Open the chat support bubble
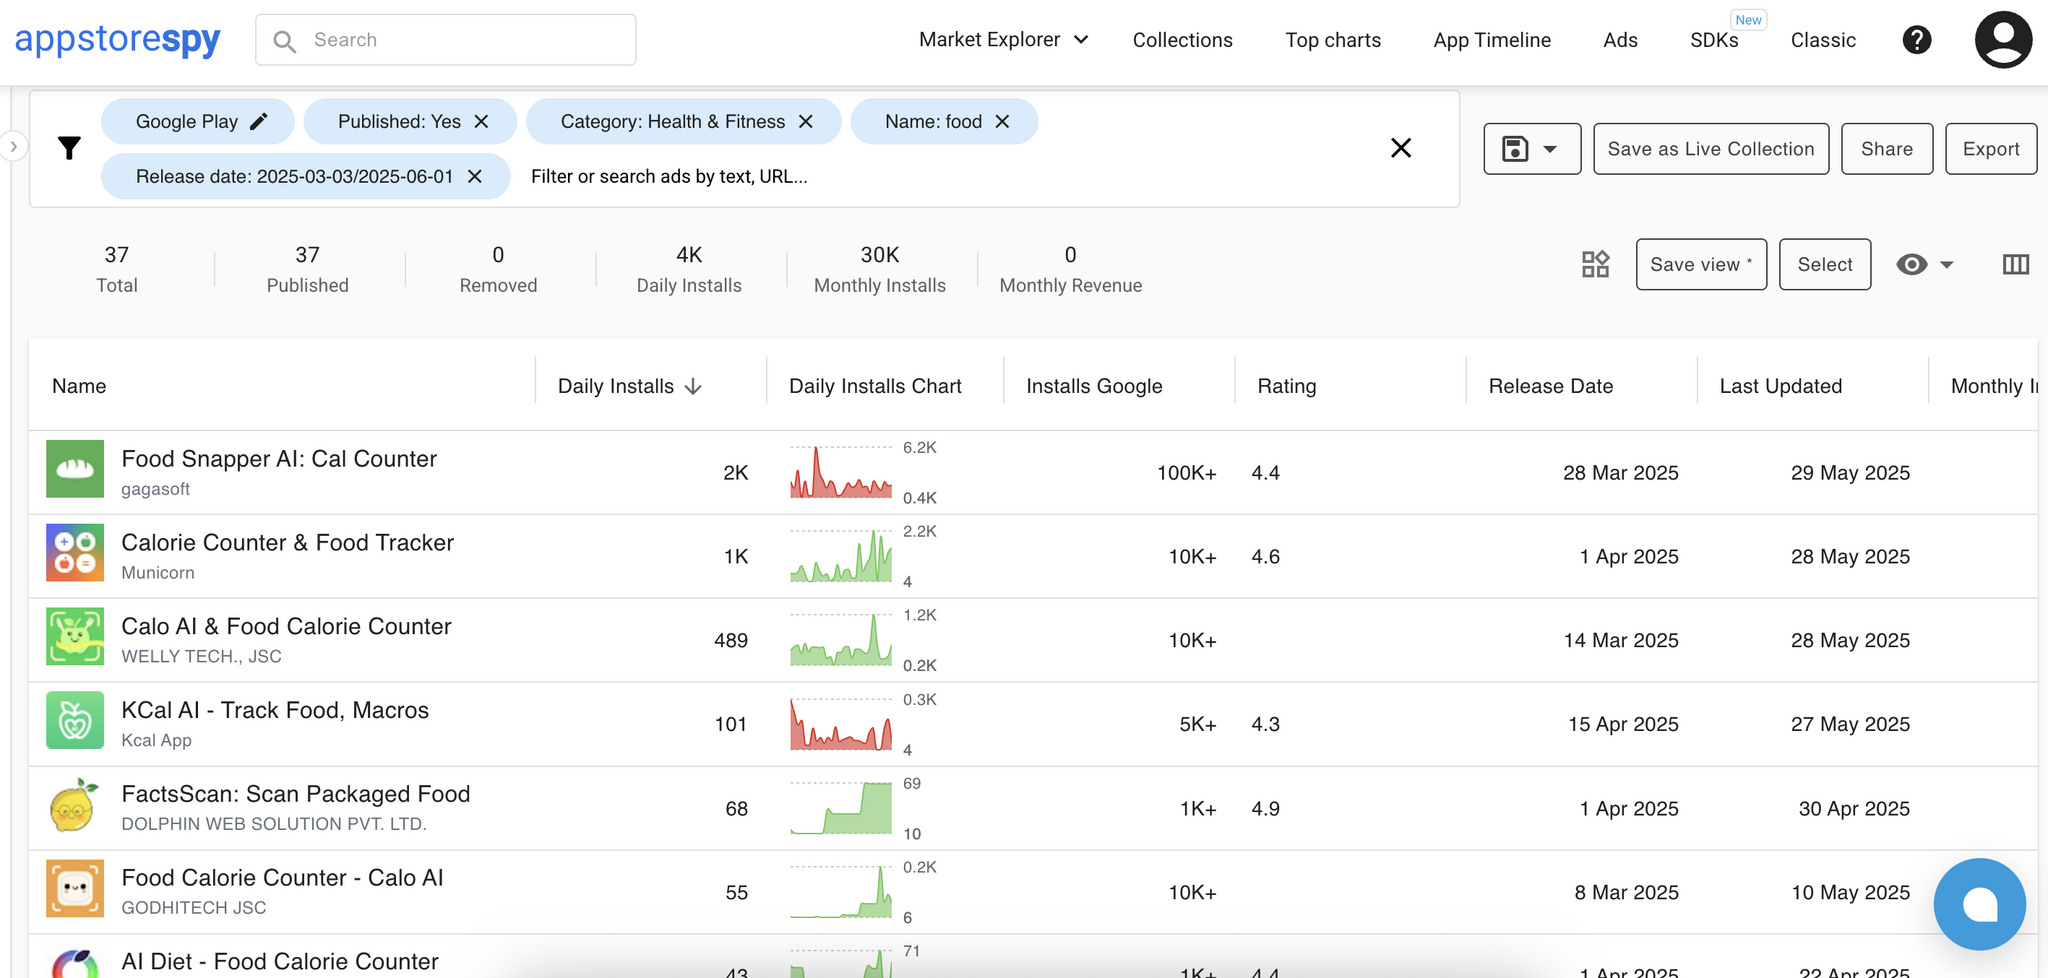The width and height of the screenshot is (2048, 978). (1979, 904)
